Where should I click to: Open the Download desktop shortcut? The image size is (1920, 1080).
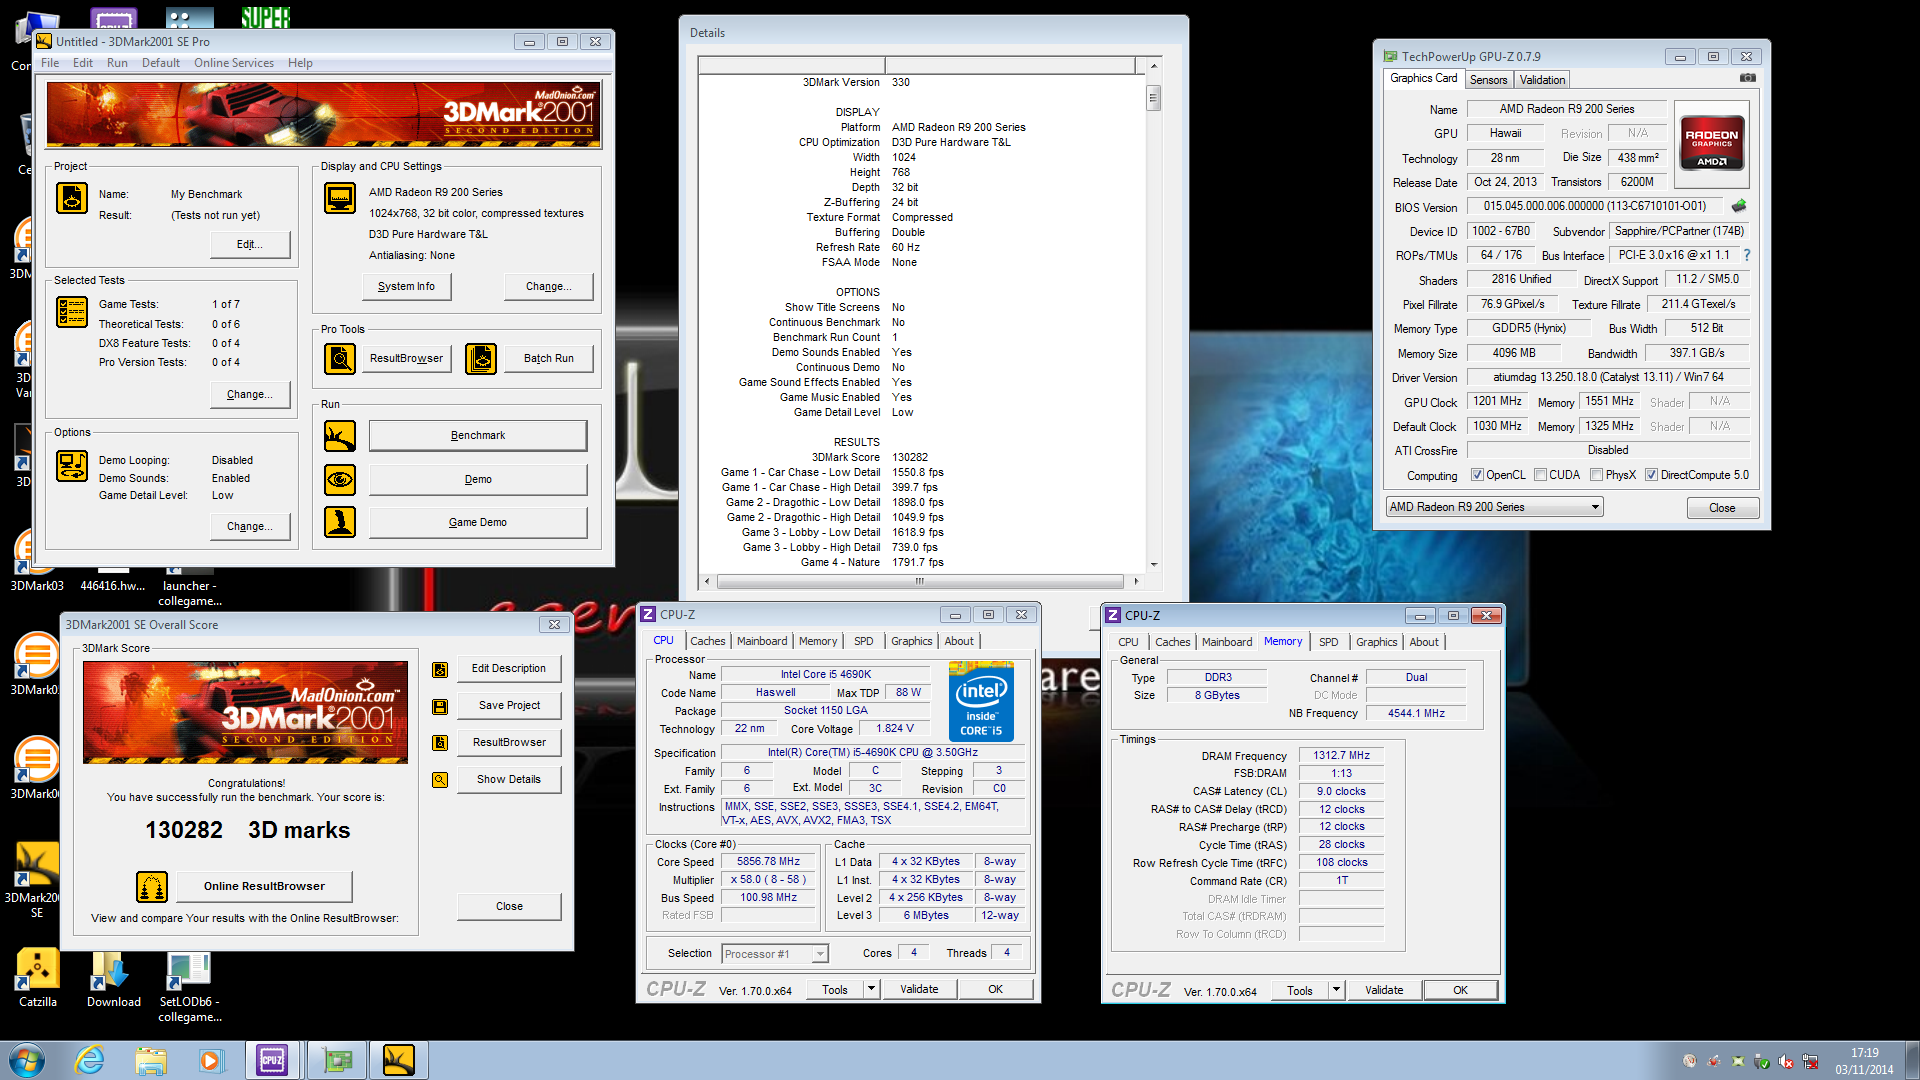[113, 979]
